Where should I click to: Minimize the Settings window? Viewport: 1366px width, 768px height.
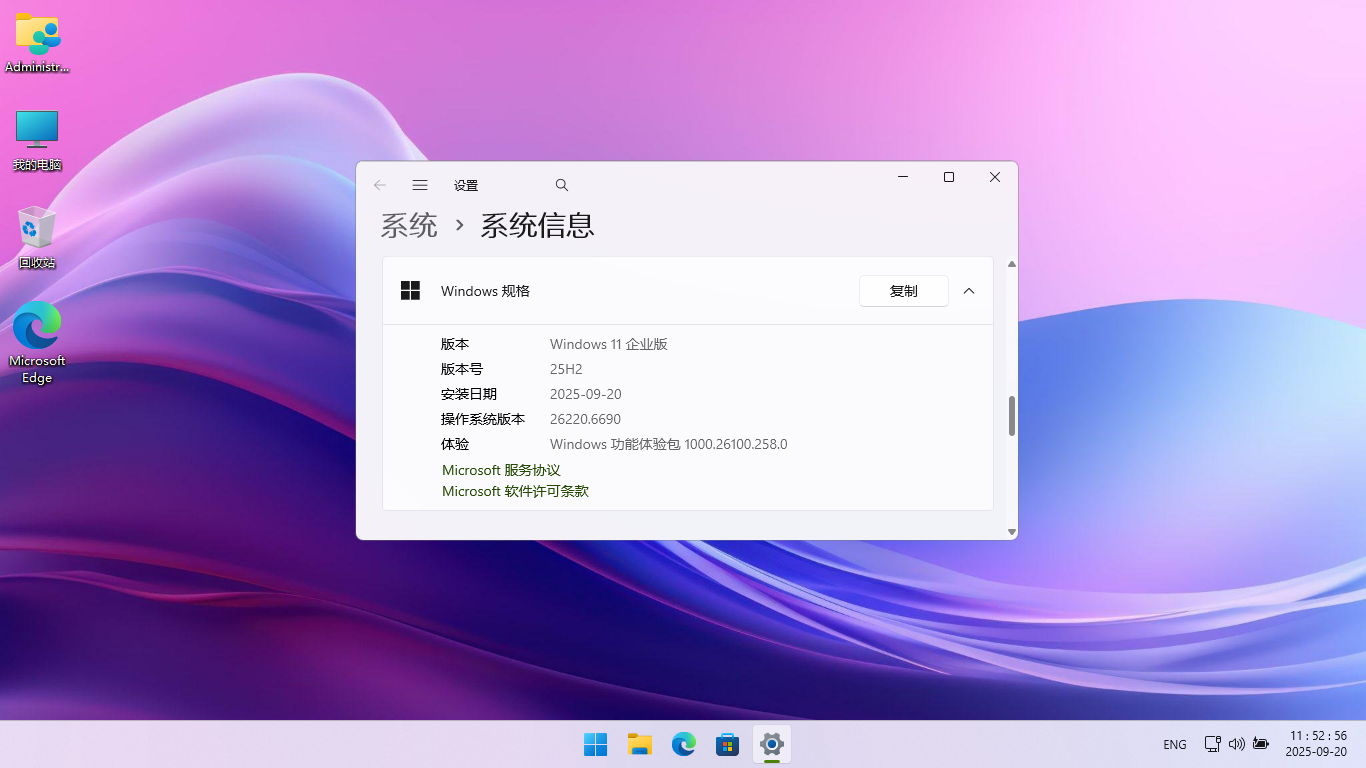(x=903, y=177)
